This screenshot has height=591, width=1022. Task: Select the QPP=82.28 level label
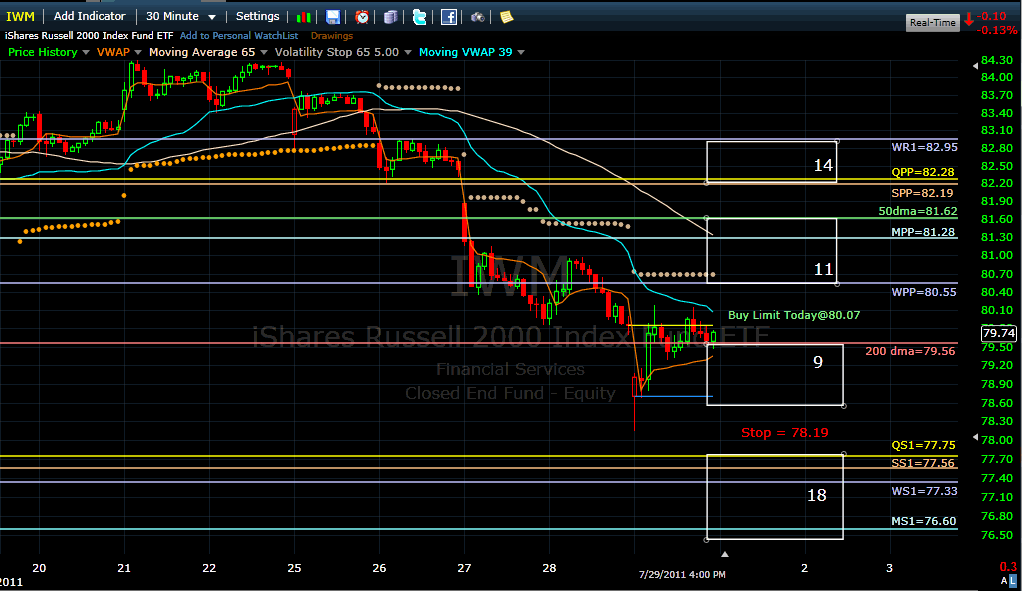(x=923, y=172)
